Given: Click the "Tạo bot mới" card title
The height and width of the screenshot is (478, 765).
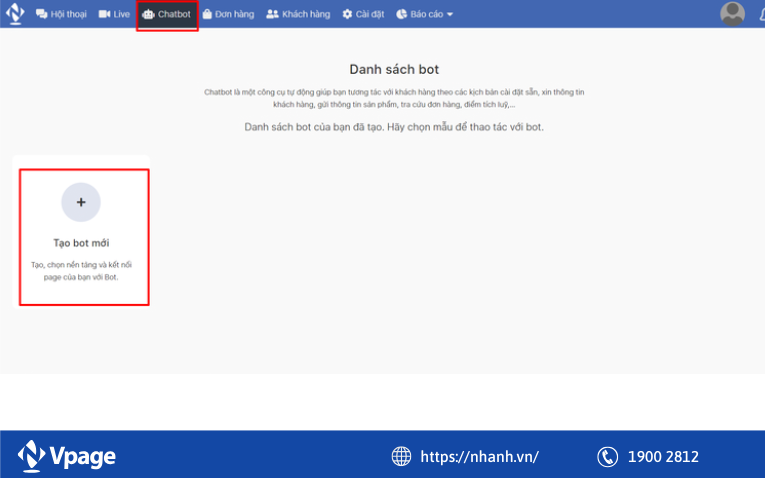Looking at the screenshot, I should tap(81, 243).
